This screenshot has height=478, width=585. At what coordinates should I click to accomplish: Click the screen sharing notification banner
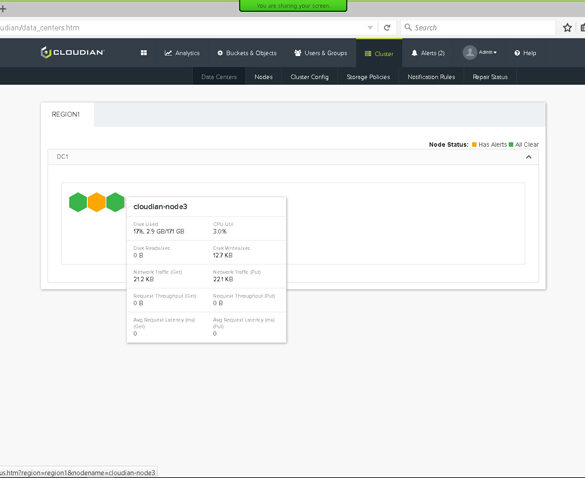point(293,6)
